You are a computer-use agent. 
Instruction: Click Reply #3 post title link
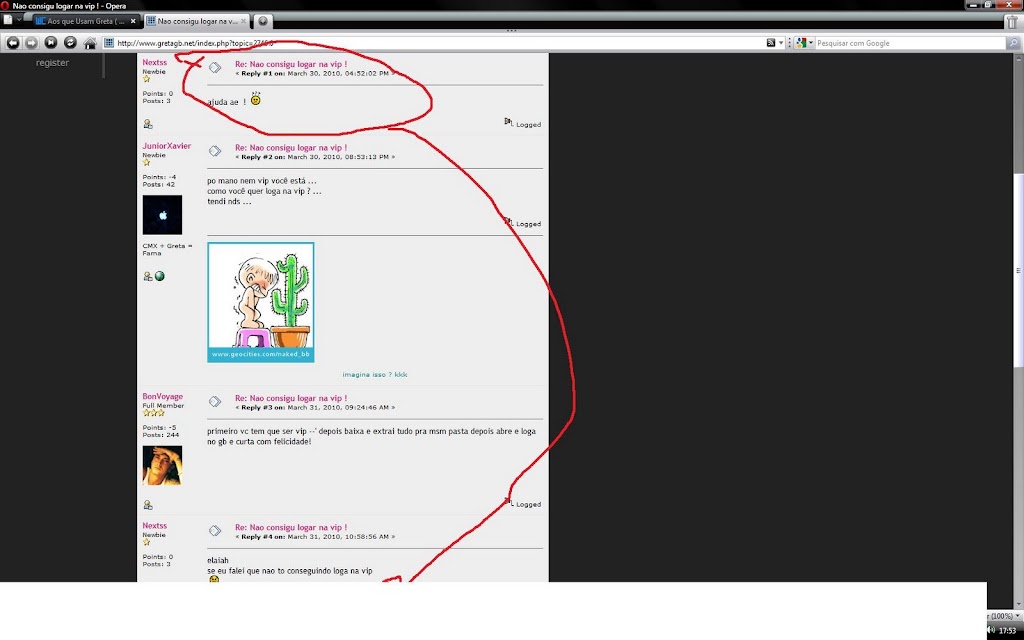click(291, 398)
